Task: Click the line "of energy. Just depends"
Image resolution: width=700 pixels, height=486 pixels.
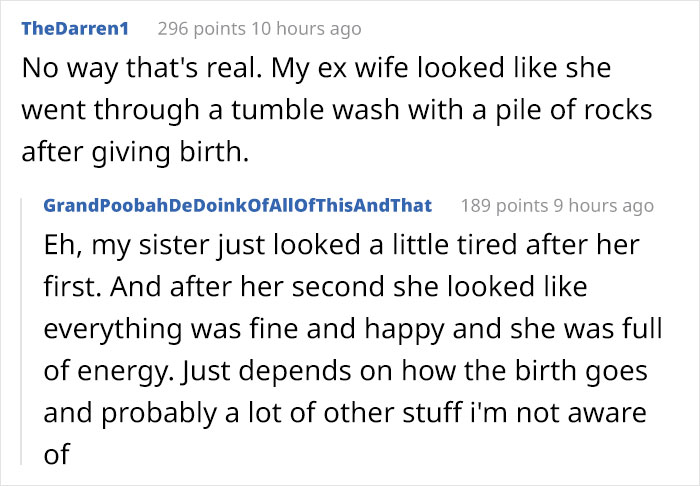Action: (x=345, y=370)
